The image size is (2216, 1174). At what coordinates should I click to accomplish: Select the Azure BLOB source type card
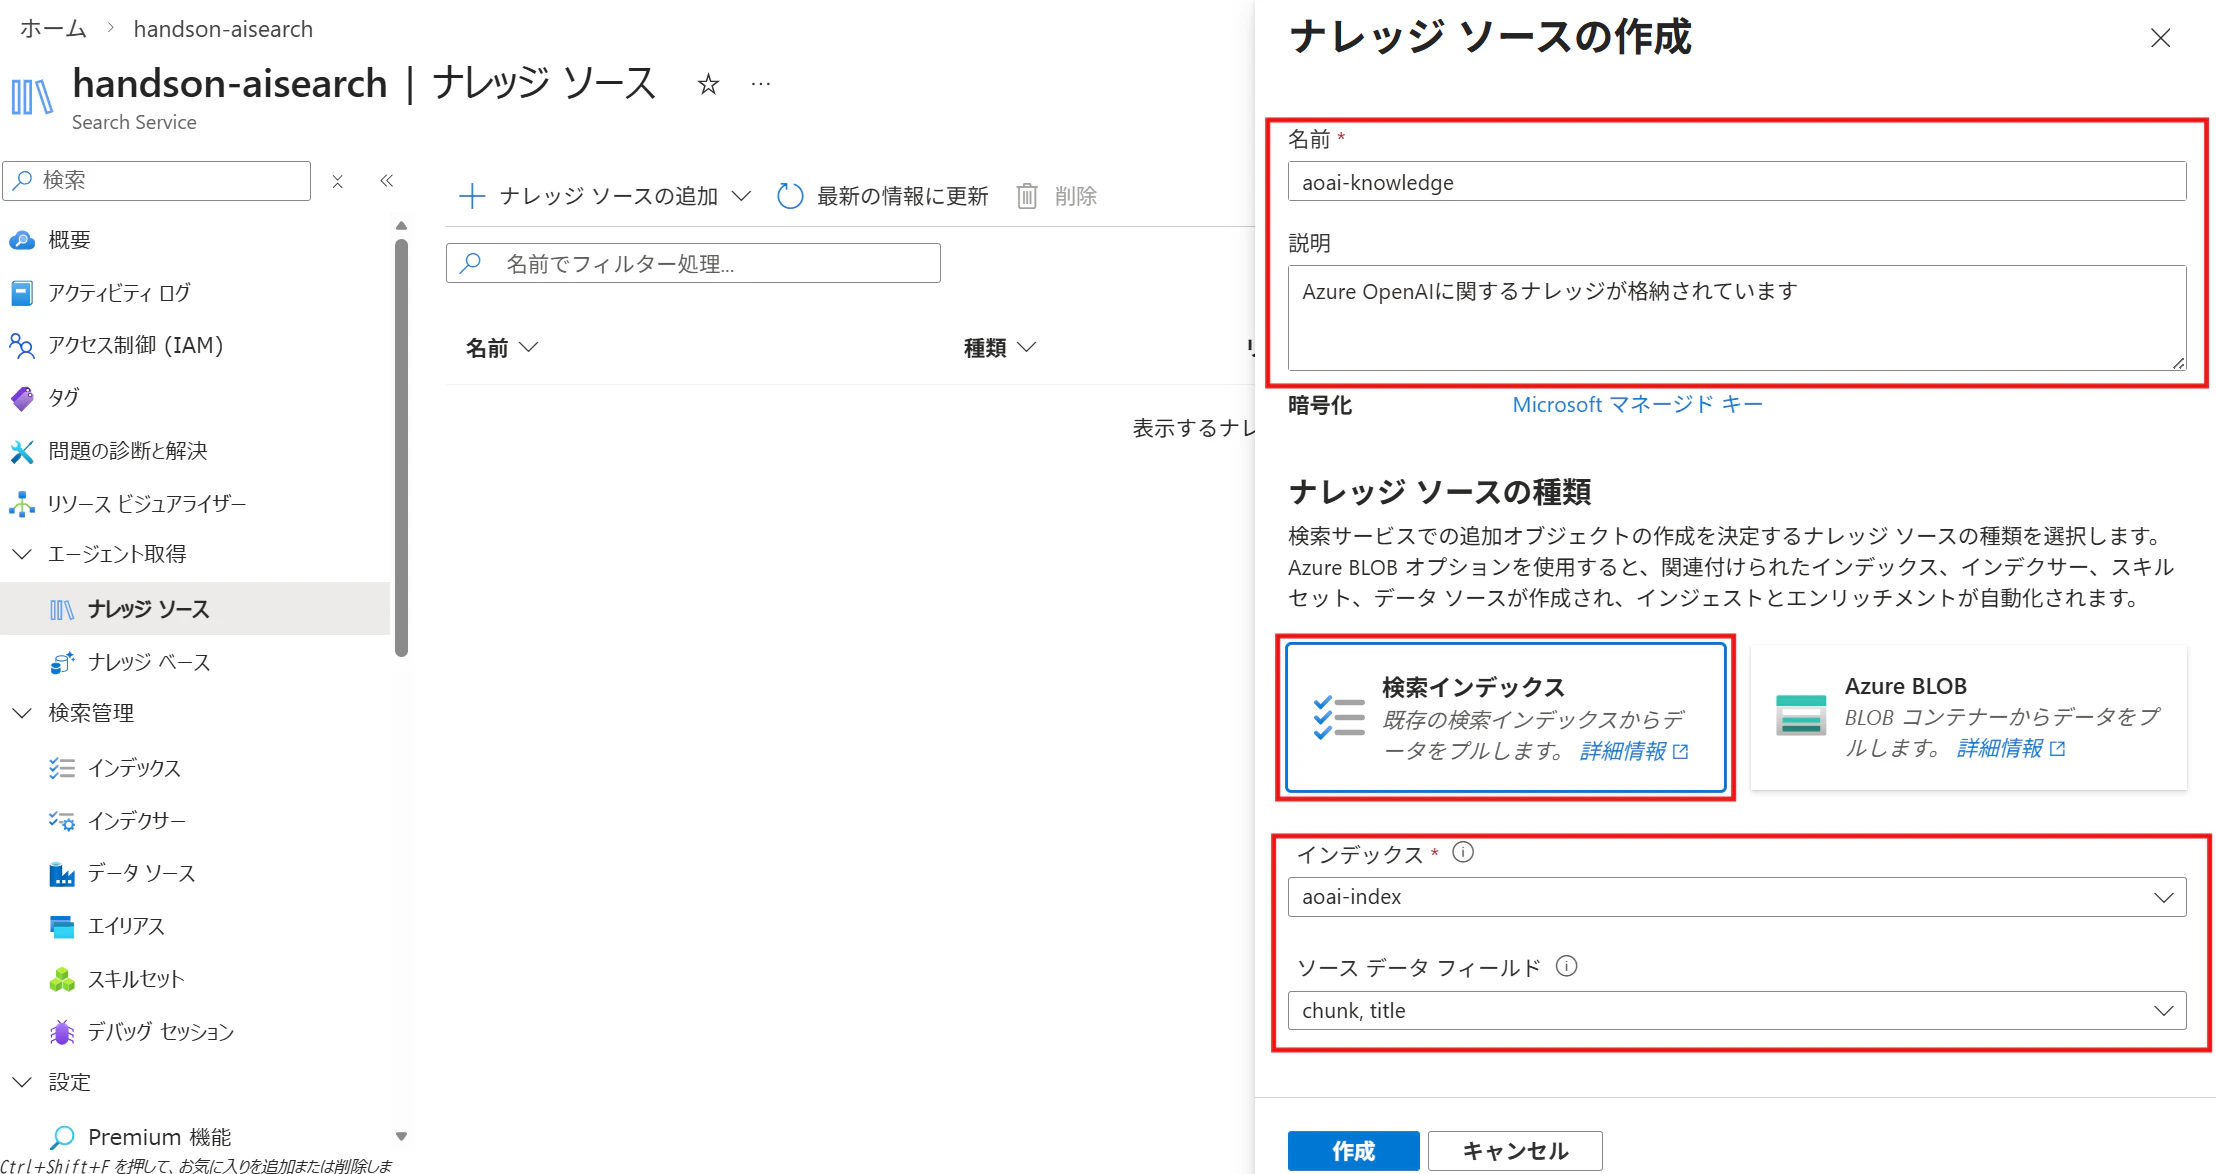[x=1968, y=717]
